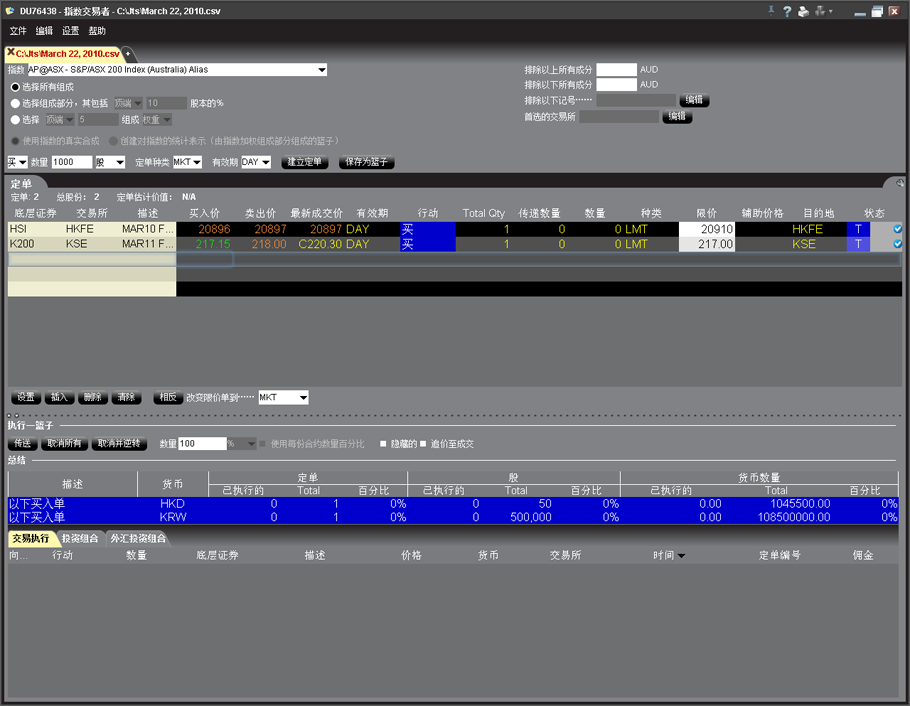
Task: Switch to the 外汇投资组合 tab
Action: (x=139, y=539)
